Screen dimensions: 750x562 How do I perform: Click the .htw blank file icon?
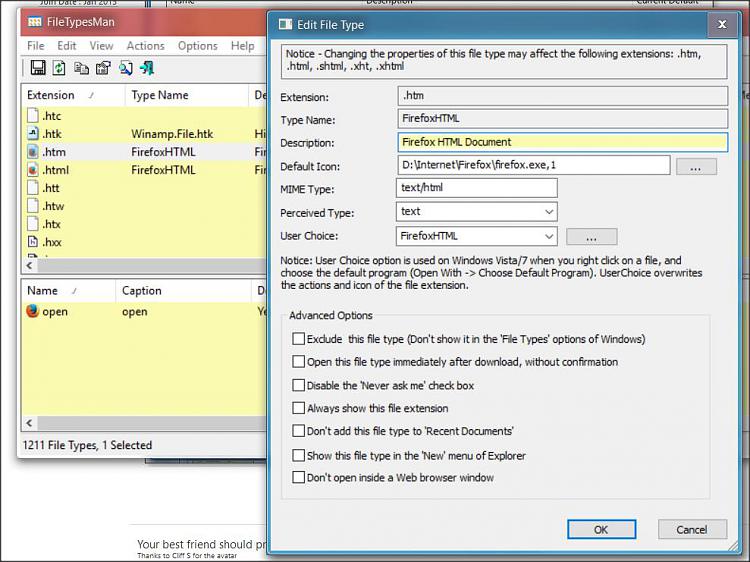33,206
